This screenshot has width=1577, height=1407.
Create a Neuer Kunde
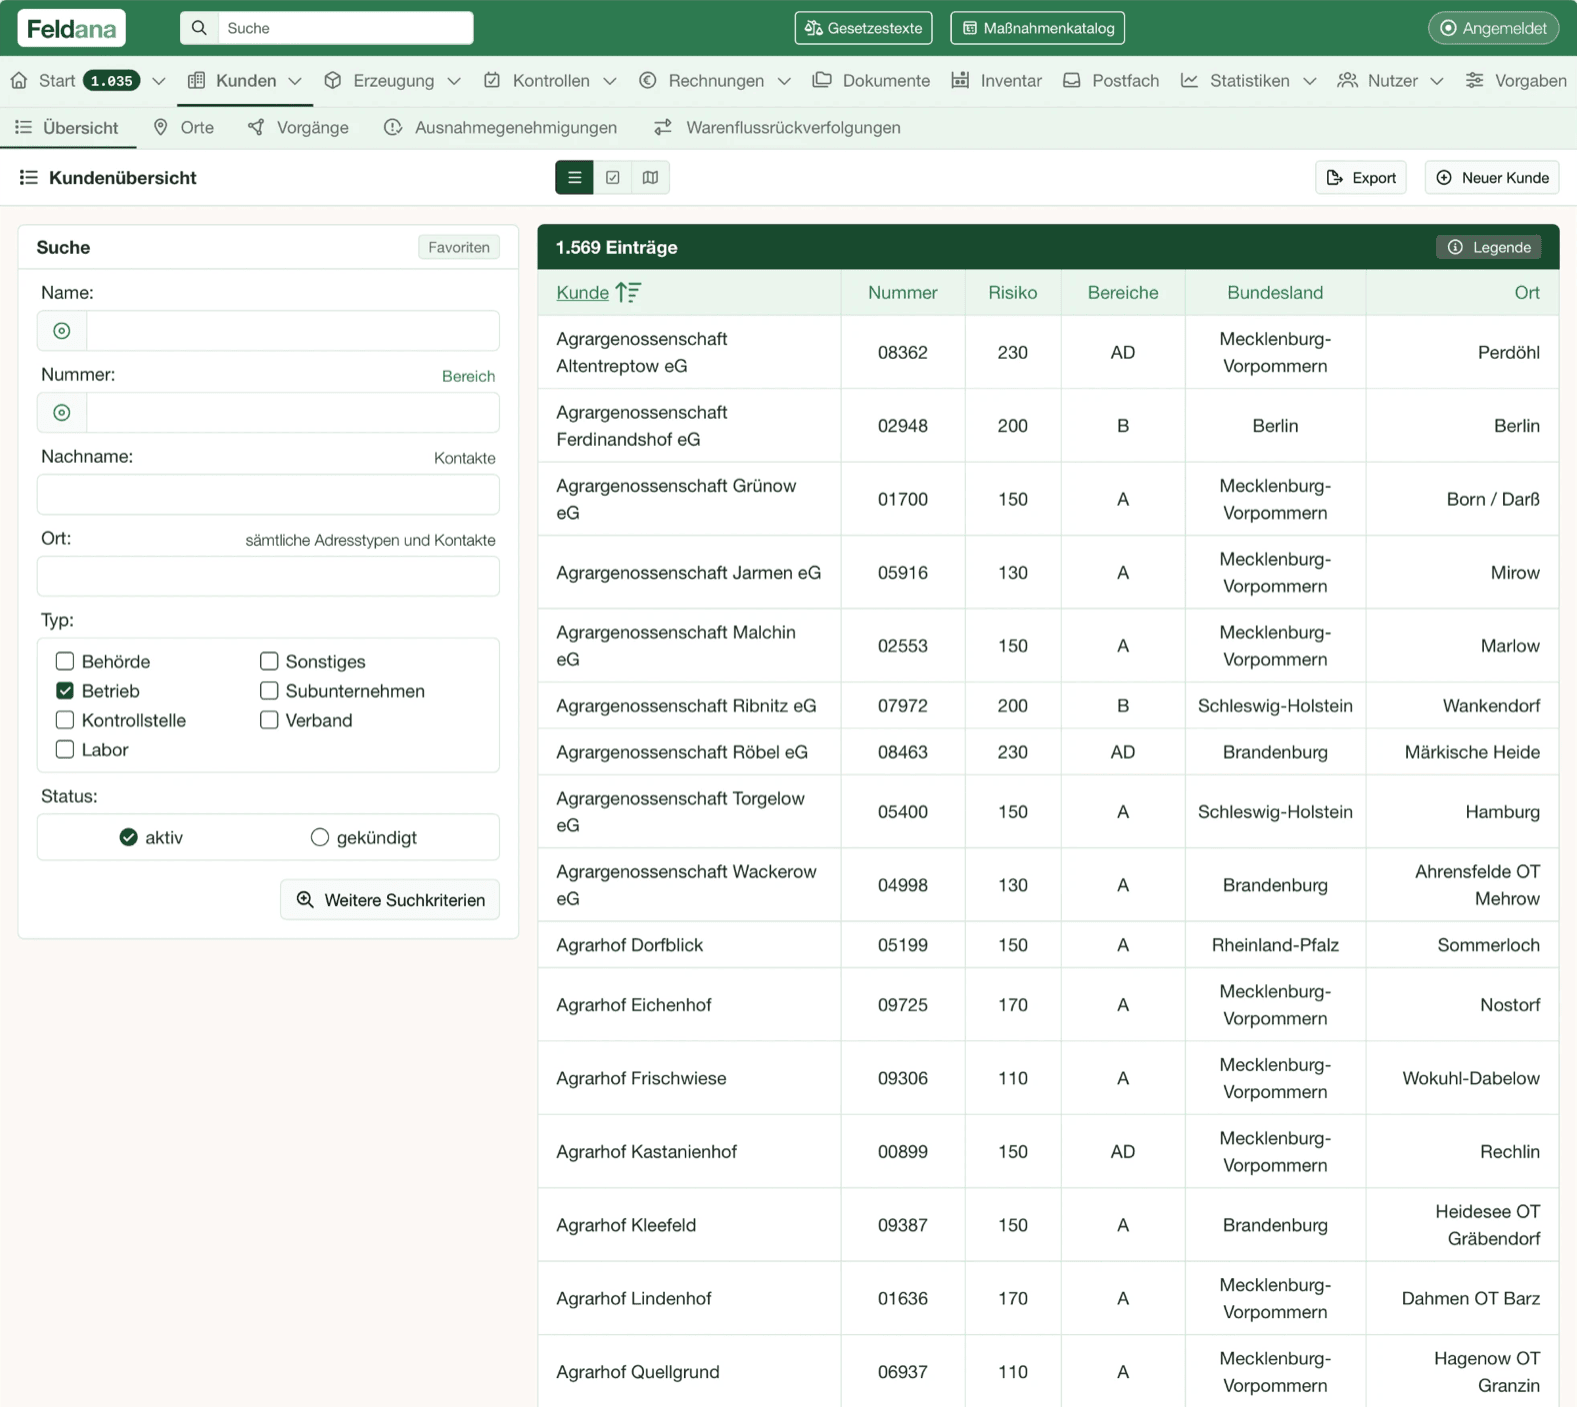click(x=1492, y=178)
